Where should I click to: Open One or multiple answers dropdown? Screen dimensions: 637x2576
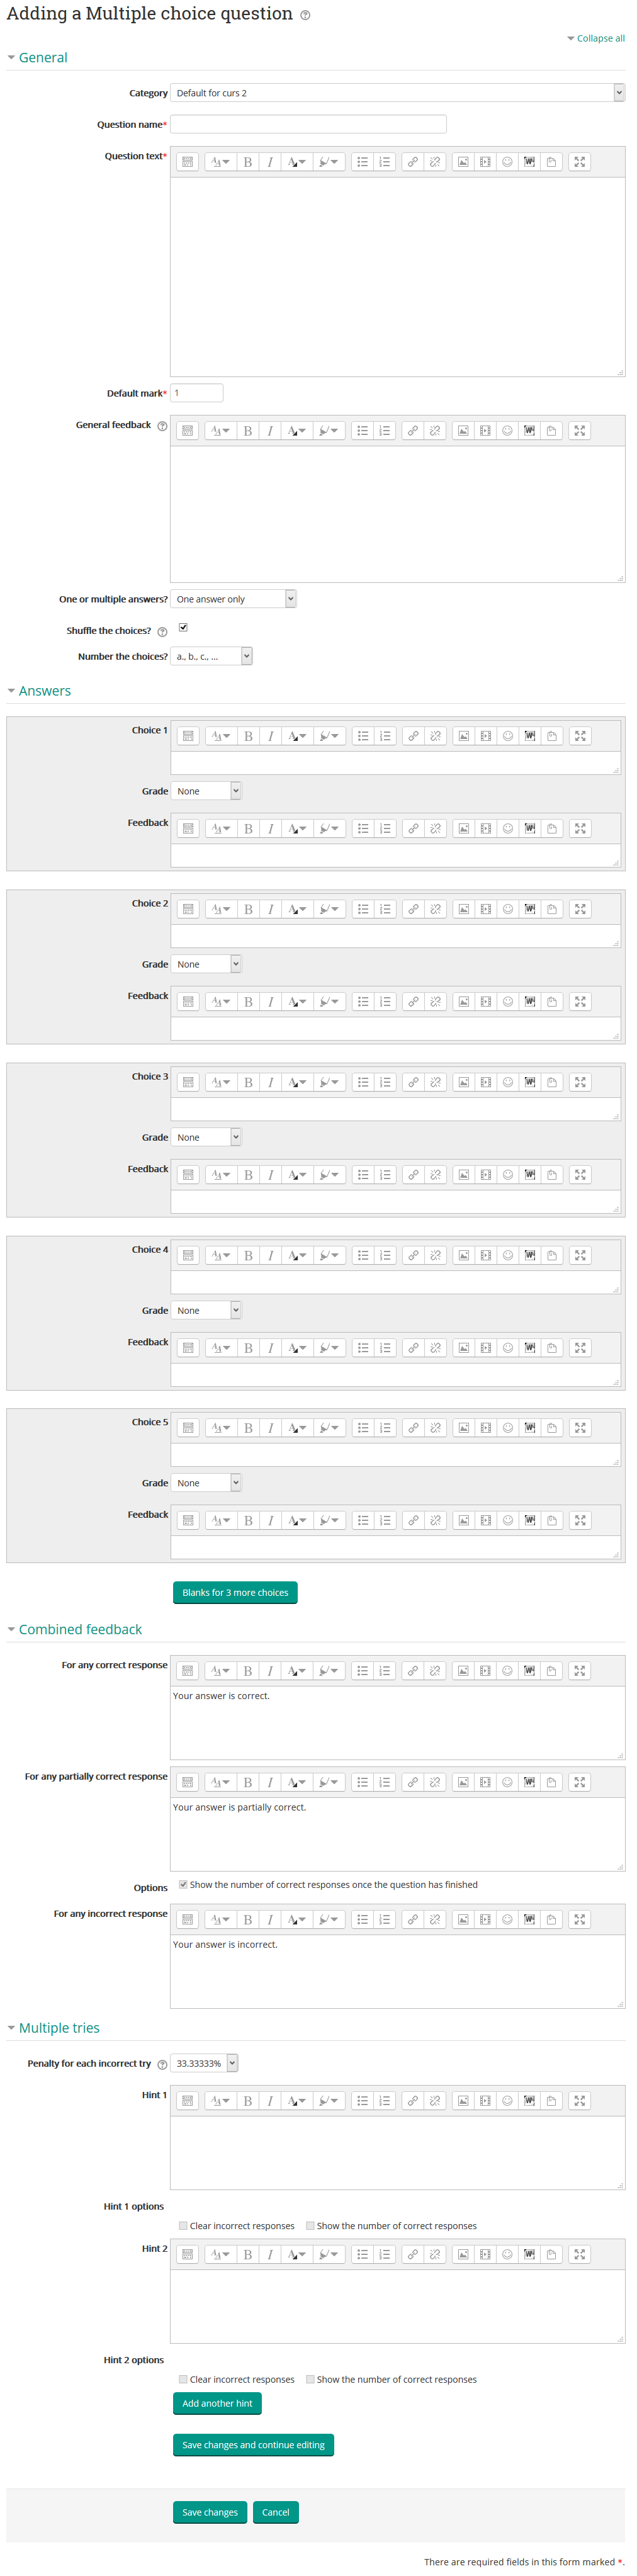[x=234, y=599]
